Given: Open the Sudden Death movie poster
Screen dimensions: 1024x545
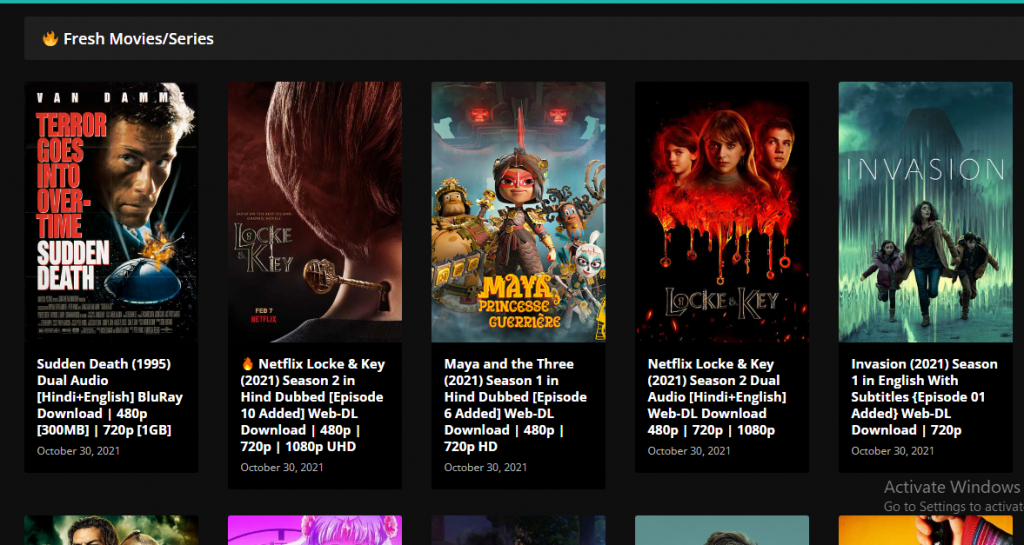Looking at the screenshot, I should (x=111, y=211).
